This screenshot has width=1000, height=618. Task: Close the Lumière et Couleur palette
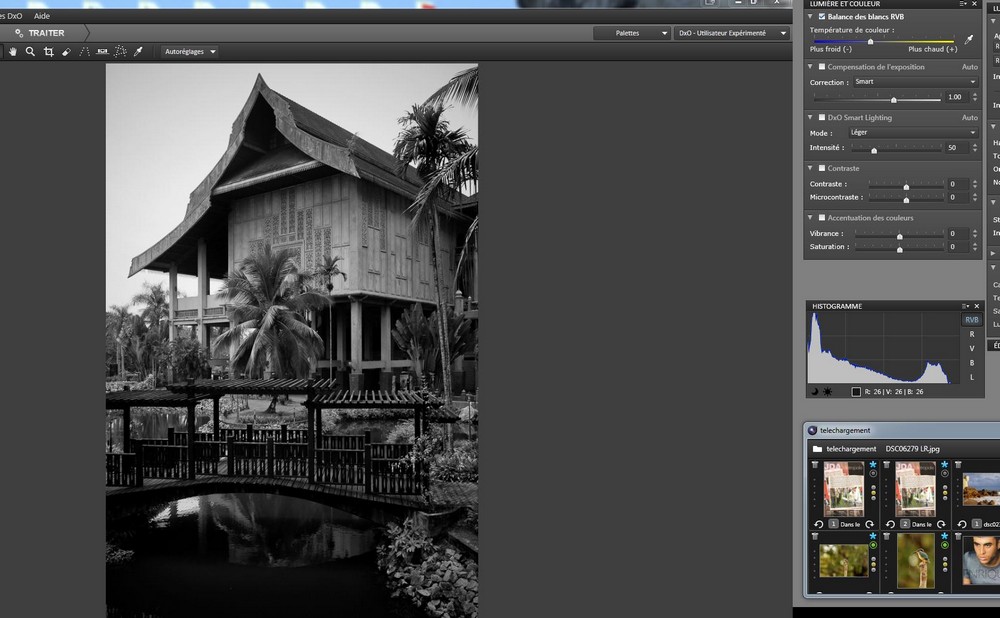pyautogui.click(x=974, y=4)
